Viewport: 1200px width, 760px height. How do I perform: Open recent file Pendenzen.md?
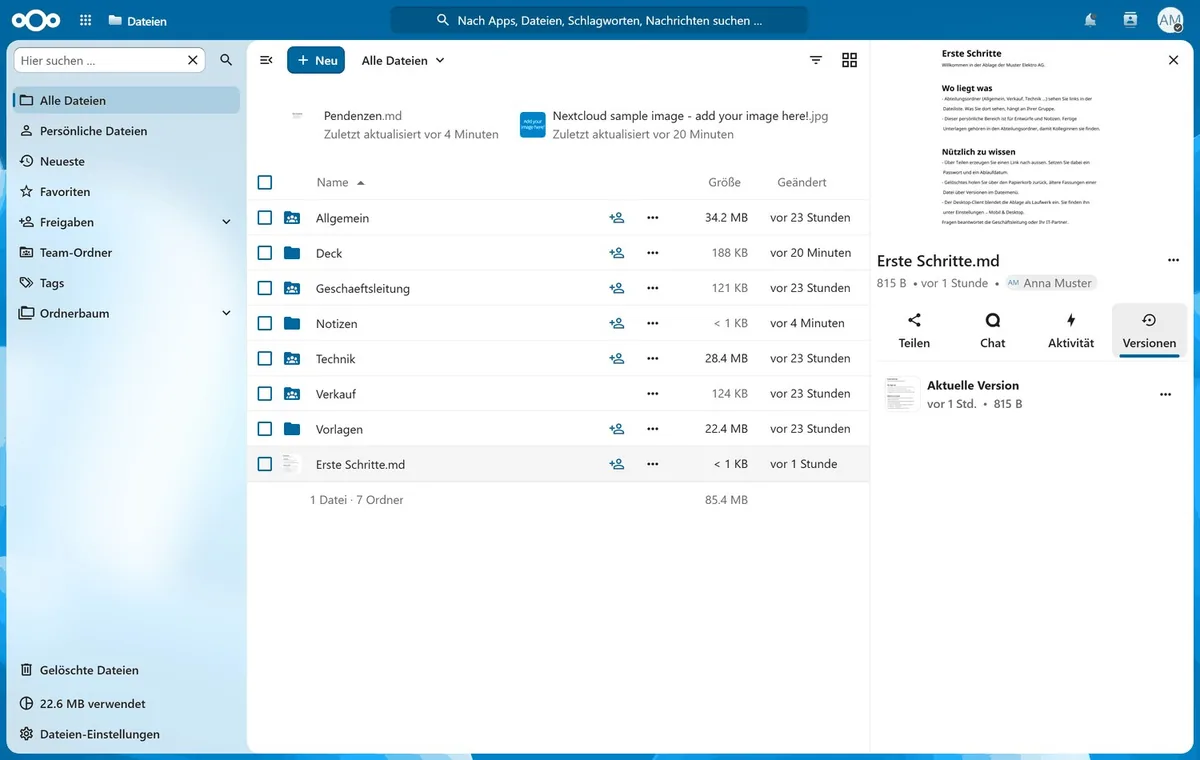(394, 125)
